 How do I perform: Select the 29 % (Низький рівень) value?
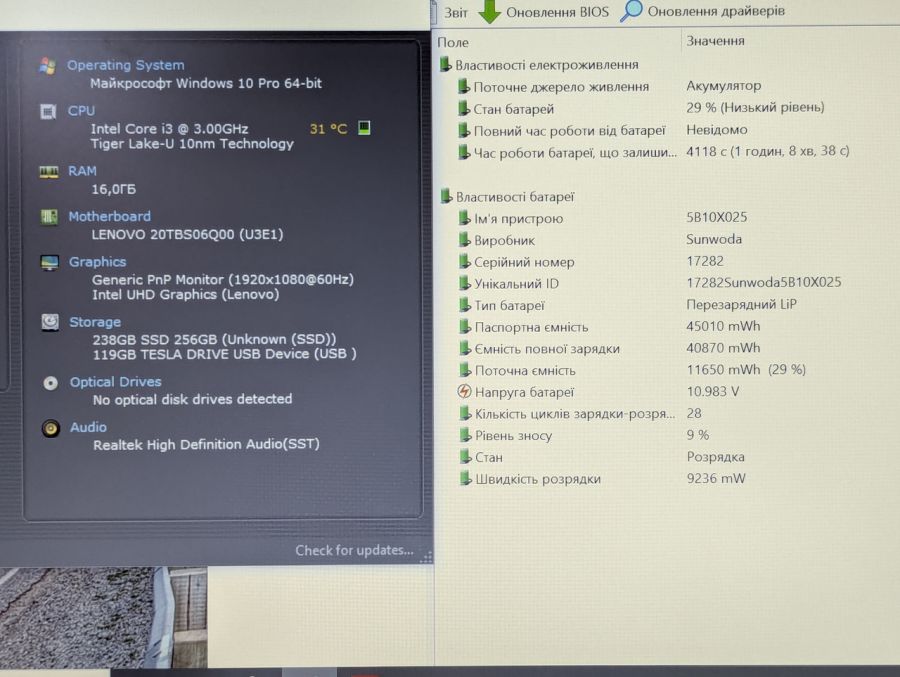pos(755,107)
